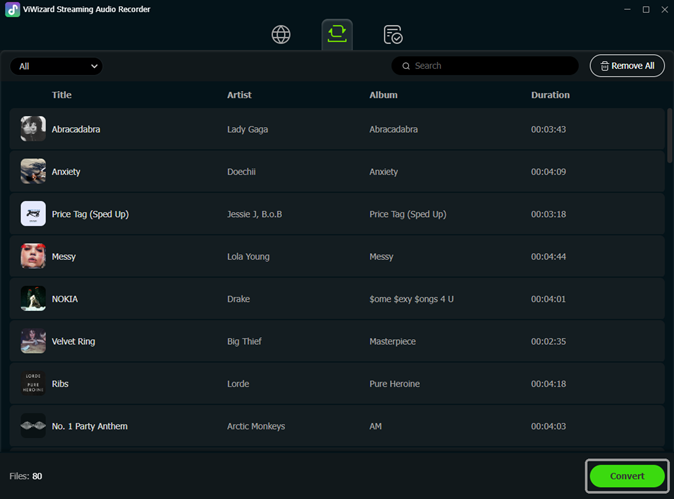Click the Title column header
The image size is (674, 499).
pyautogui.click(x=62, y=95)
